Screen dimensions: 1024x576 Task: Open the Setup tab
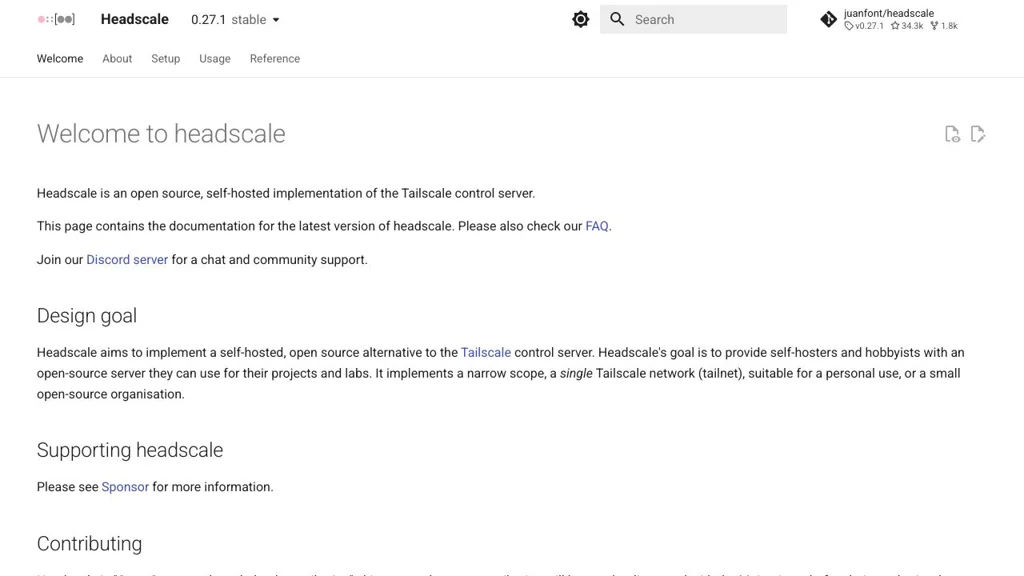pos(166,59)
